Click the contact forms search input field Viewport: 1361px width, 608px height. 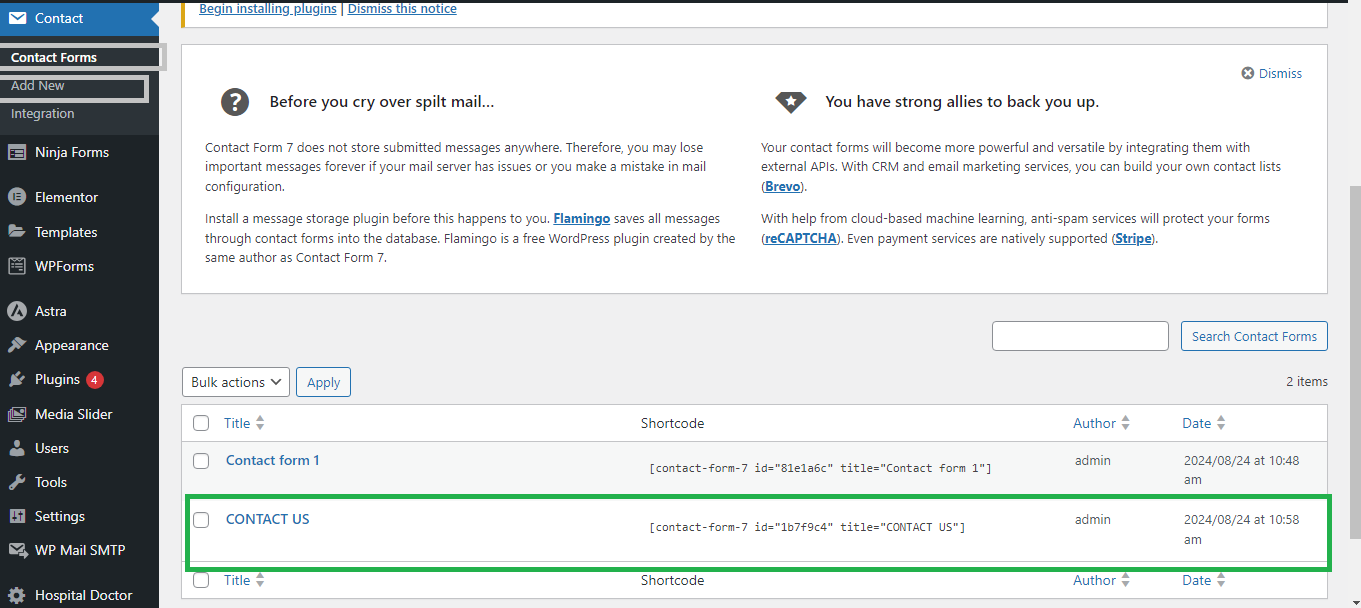click(x=1080, y=336)
